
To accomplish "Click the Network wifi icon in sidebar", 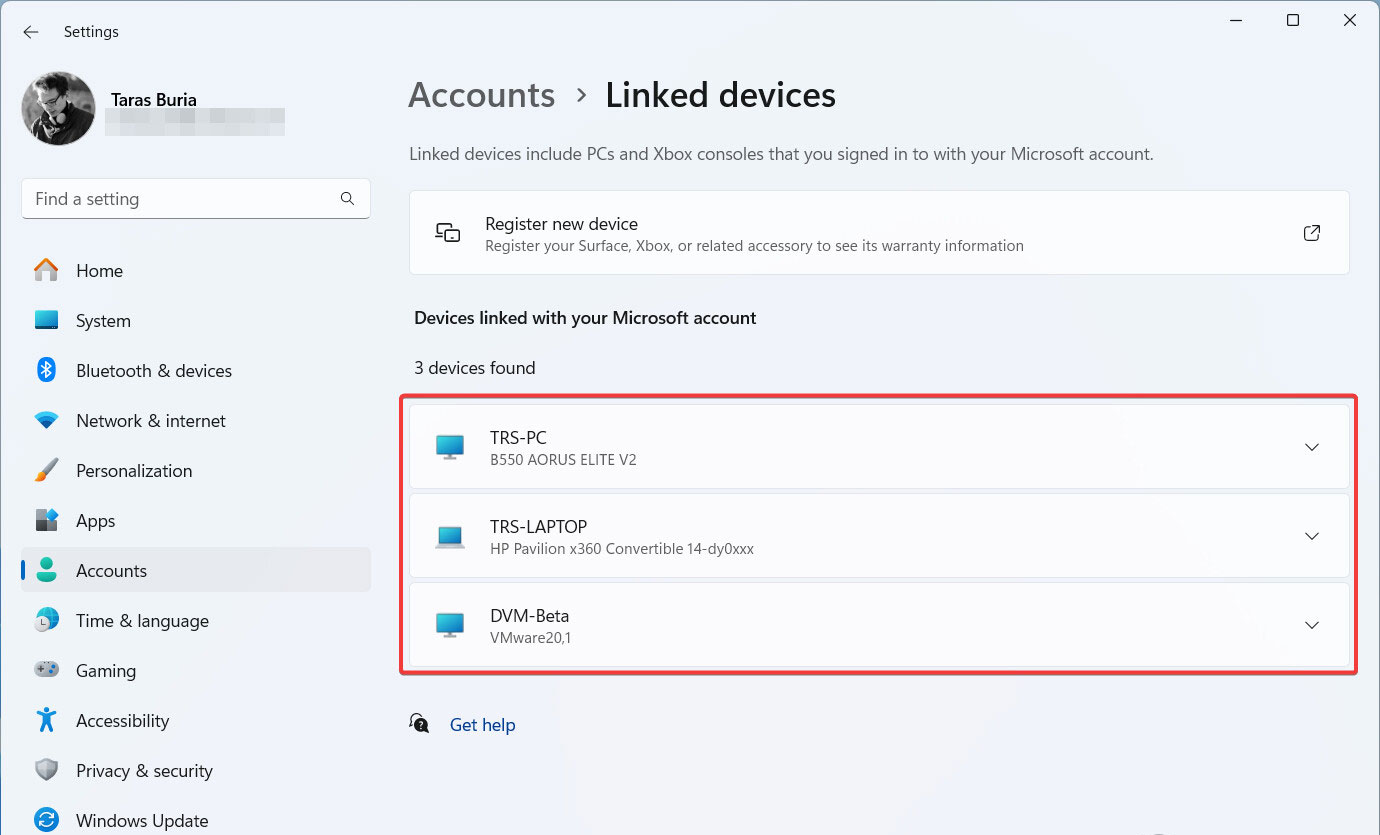I will (46, 421).
